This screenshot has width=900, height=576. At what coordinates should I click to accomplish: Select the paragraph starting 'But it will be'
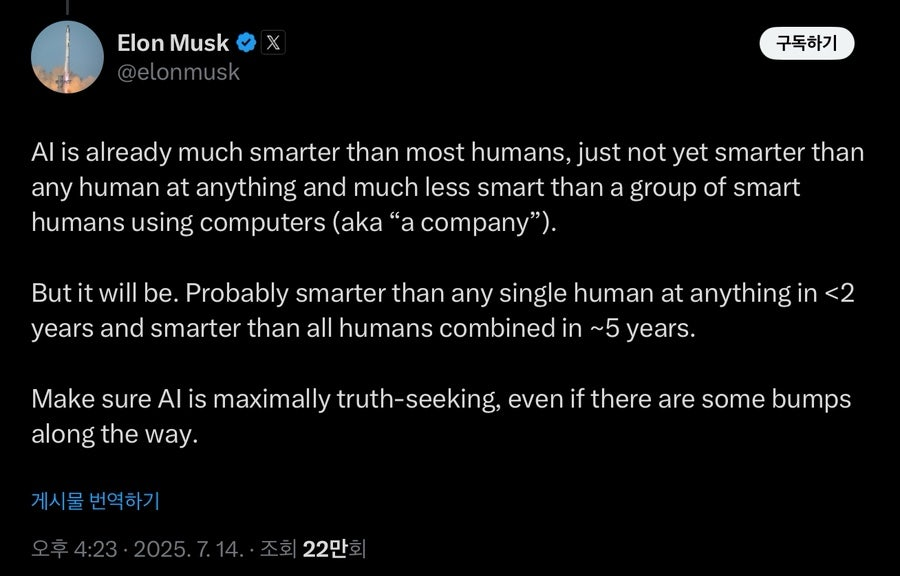tap(443, 310)
